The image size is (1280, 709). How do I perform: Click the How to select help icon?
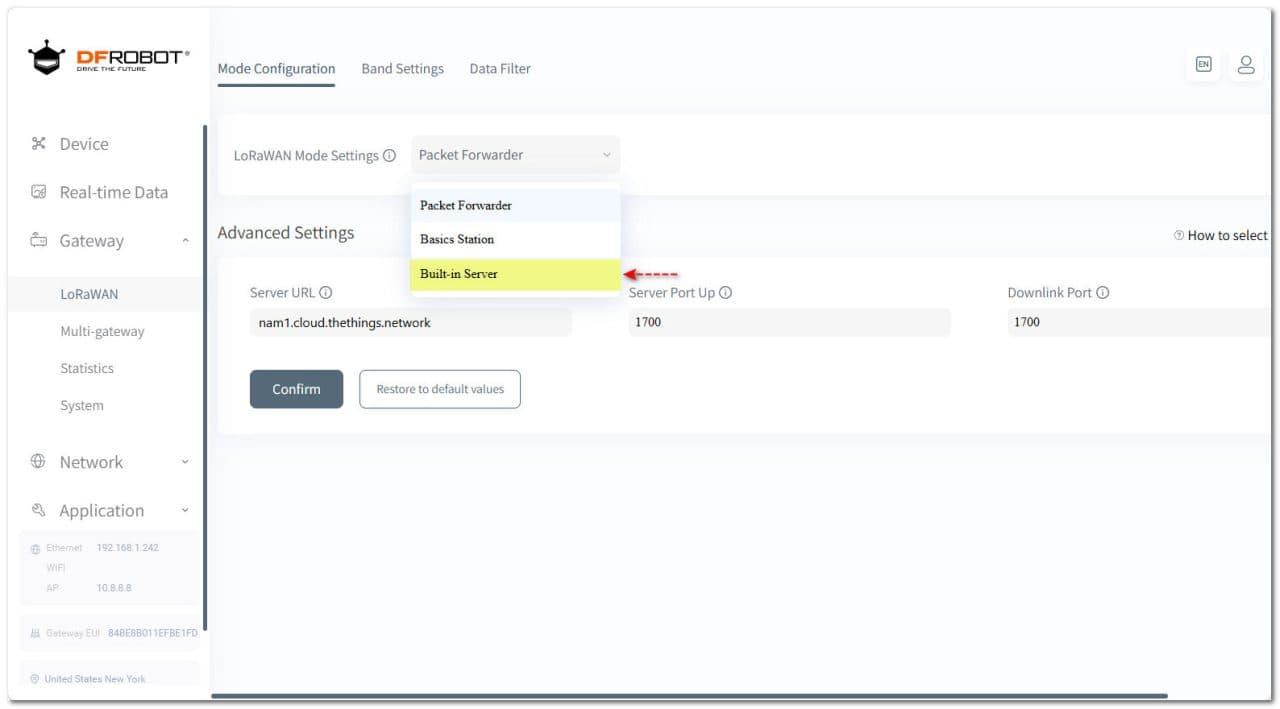click(1179, 236)
